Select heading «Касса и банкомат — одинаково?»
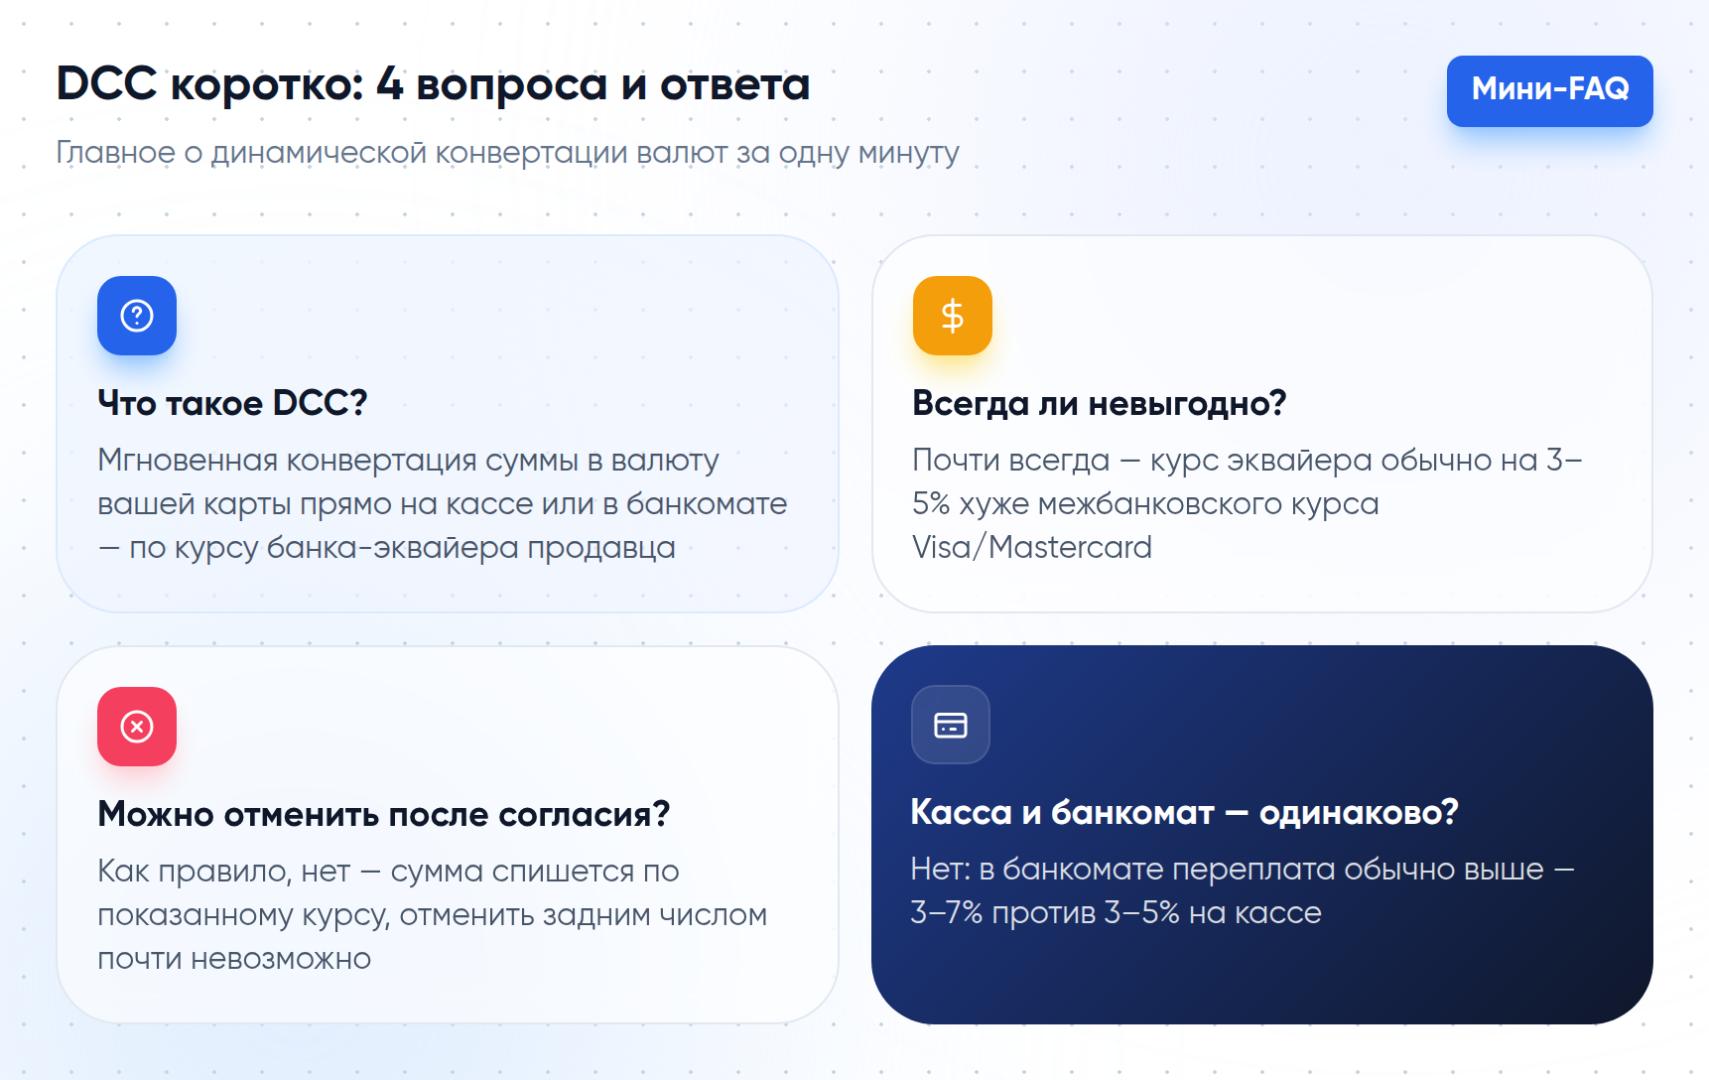The image size is (1709, 1080). [1184, 812]
